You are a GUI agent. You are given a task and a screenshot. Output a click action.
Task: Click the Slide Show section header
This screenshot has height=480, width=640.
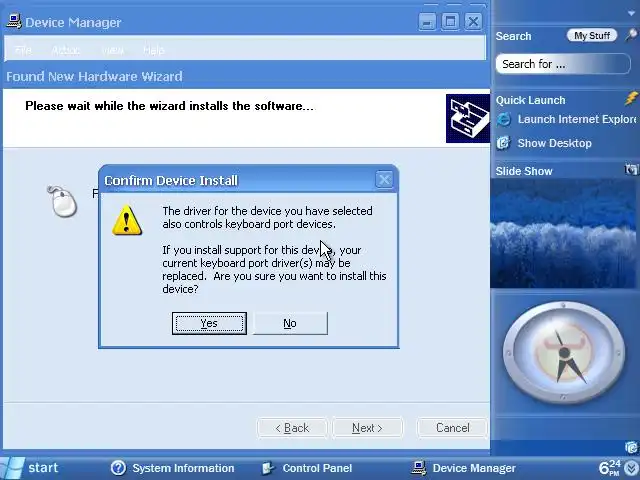[x=524, y=171]
